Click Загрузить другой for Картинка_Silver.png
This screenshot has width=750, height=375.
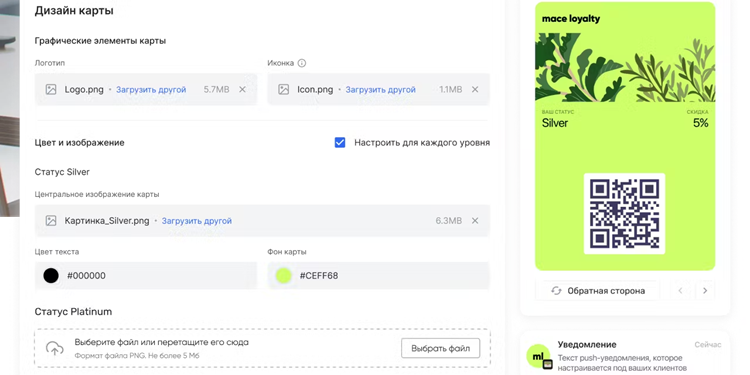pos(197,221)
